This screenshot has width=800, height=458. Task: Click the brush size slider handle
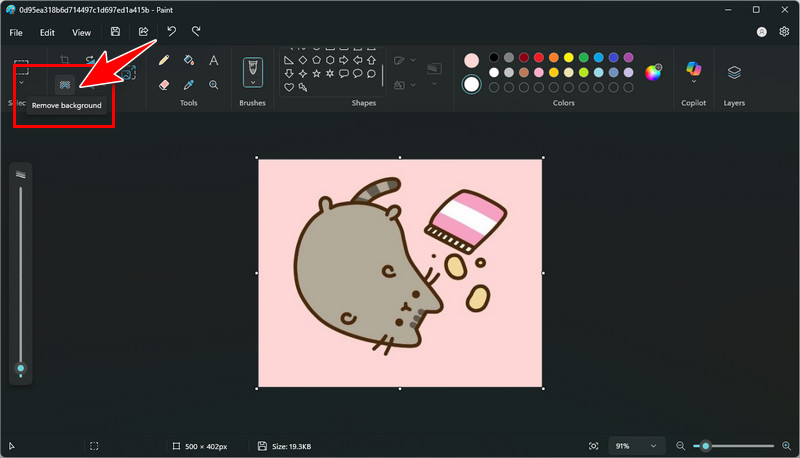(20, 368)
